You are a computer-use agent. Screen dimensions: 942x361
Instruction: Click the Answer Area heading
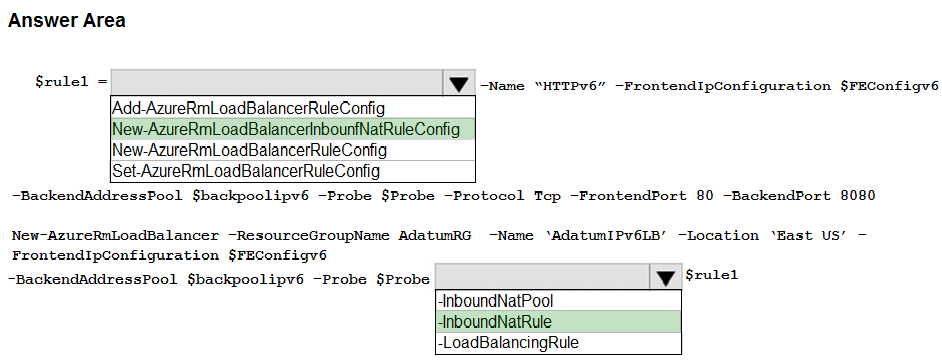pos(67,20)
